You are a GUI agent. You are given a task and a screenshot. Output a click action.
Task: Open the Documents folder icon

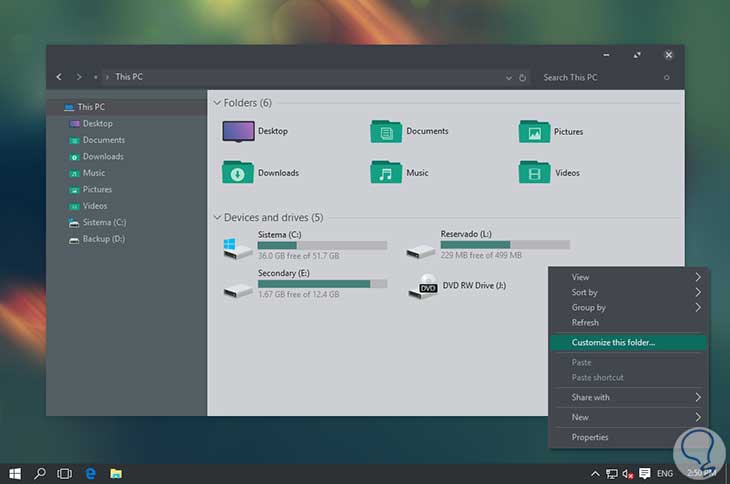click(x=386, y=131)
